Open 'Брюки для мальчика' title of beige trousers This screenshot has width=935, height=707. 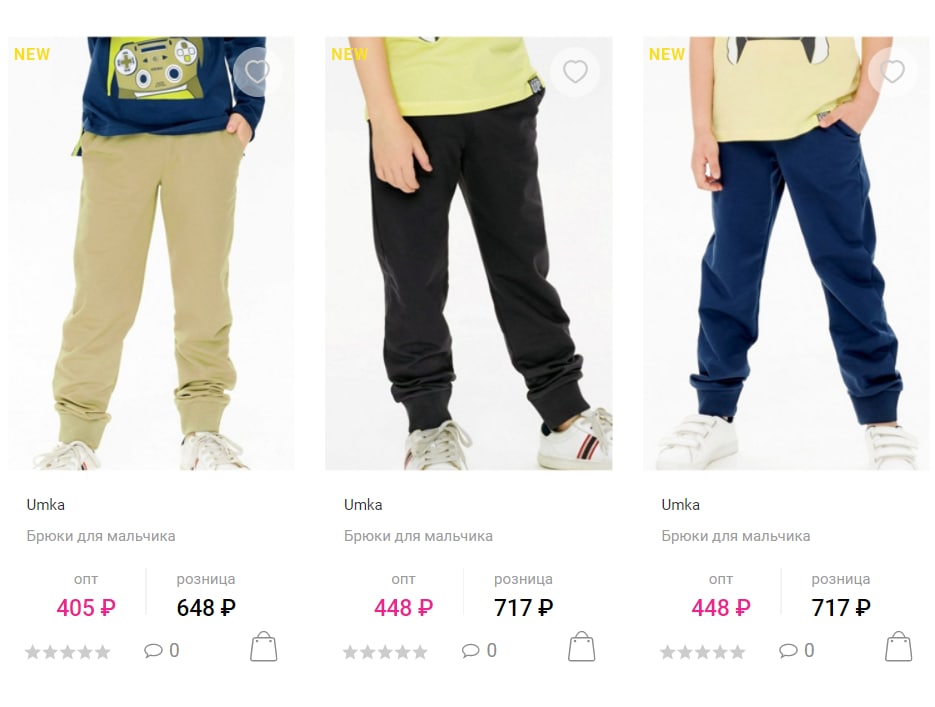point(101,536)
